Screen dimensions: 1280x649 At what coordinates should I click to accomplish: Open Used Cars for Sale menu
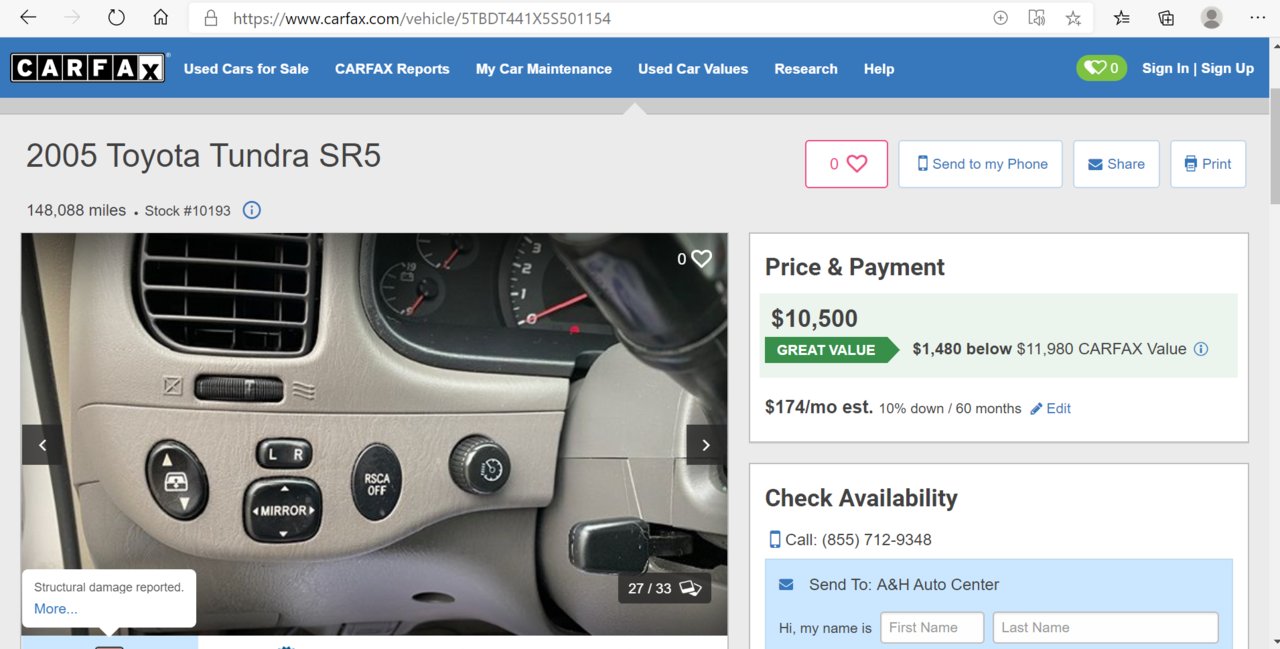pos(246,69)
